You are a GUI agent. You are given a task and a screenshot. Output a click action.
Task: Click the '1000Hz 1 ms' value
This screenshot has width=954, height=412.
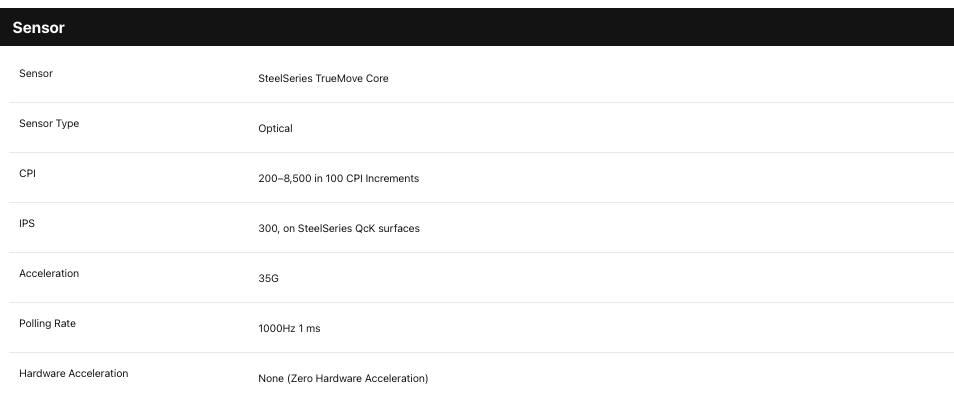click(x=289, y=328)
